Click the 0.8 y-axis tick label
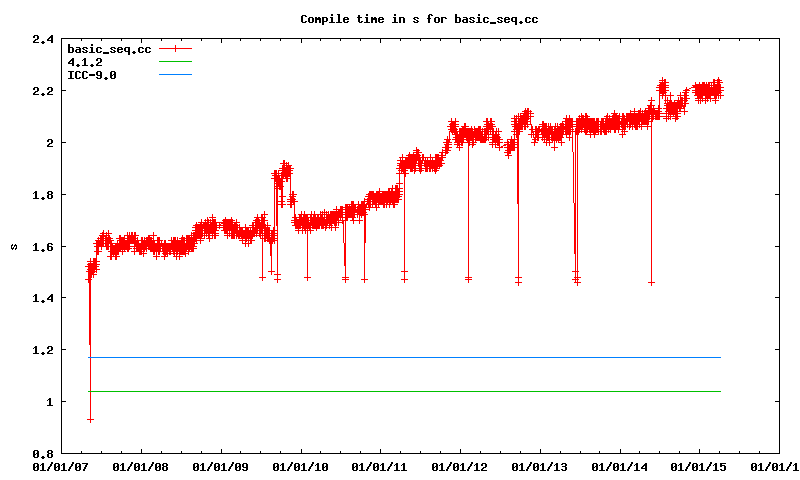800x480 pixels. [x=43, y=453]
